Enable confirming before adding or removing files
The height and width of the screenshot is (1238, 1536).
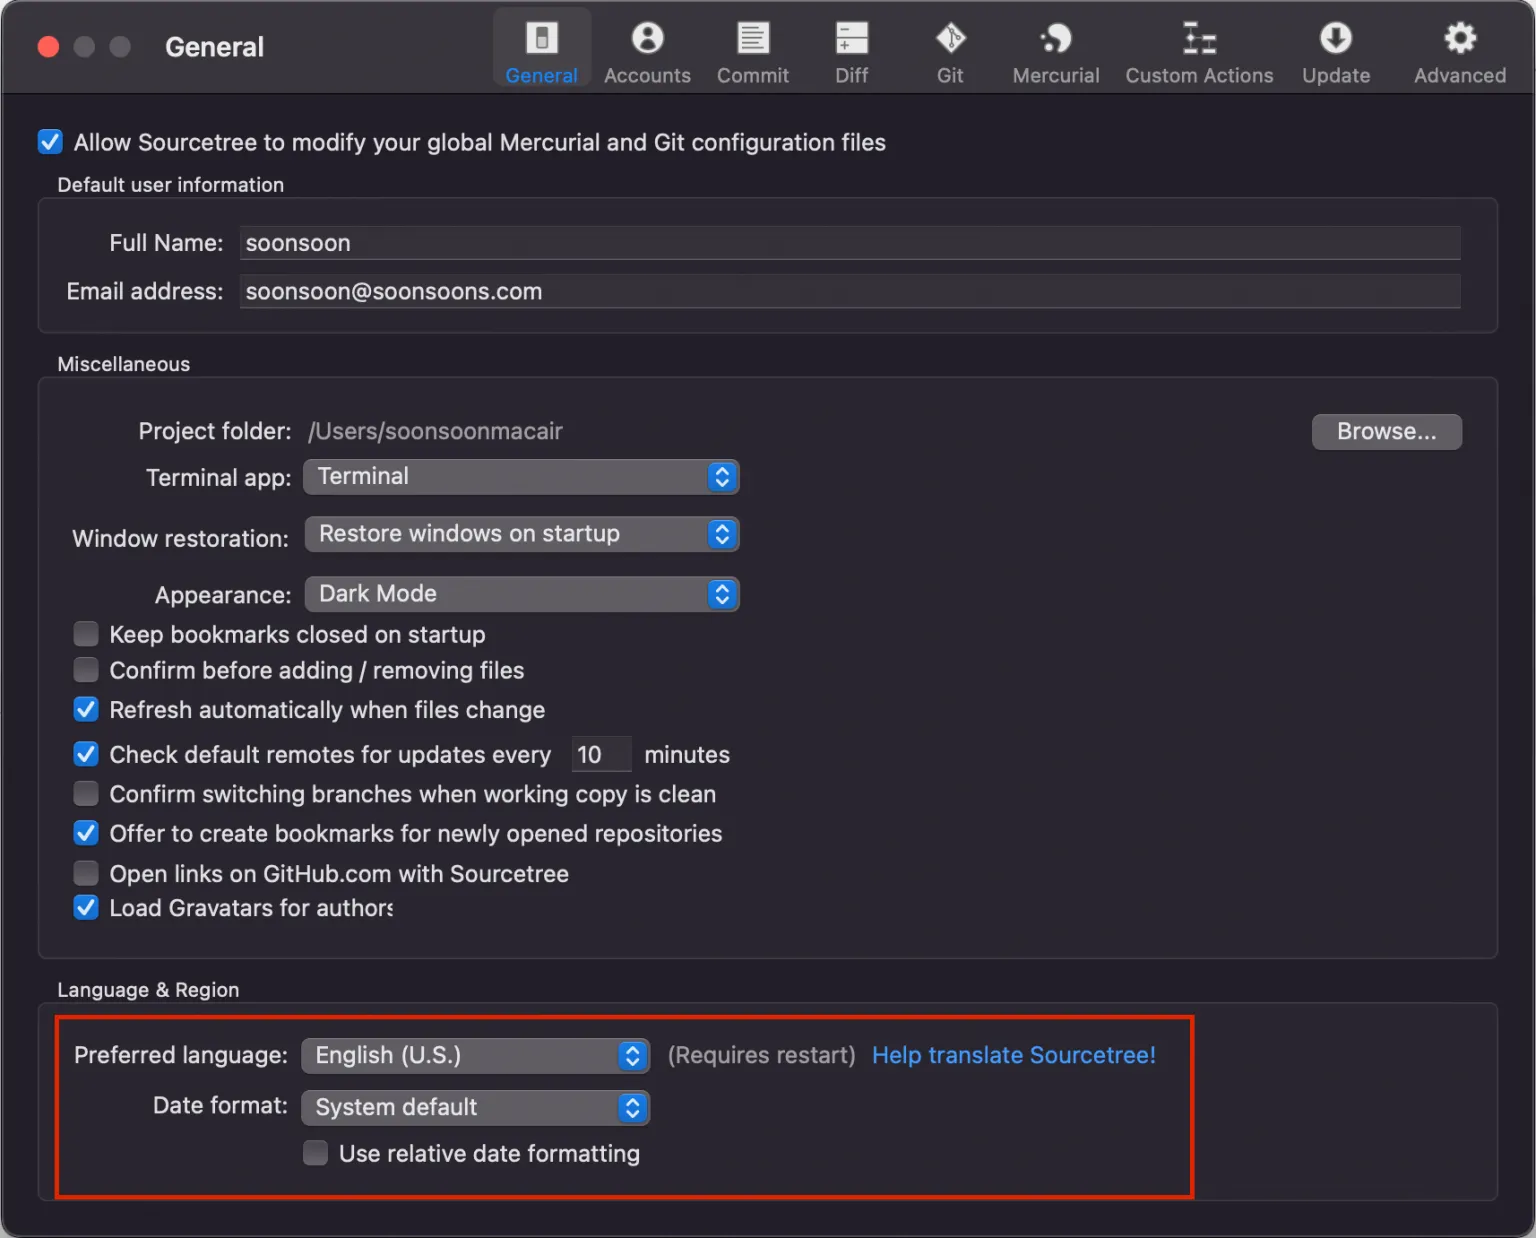click(86, 669)
